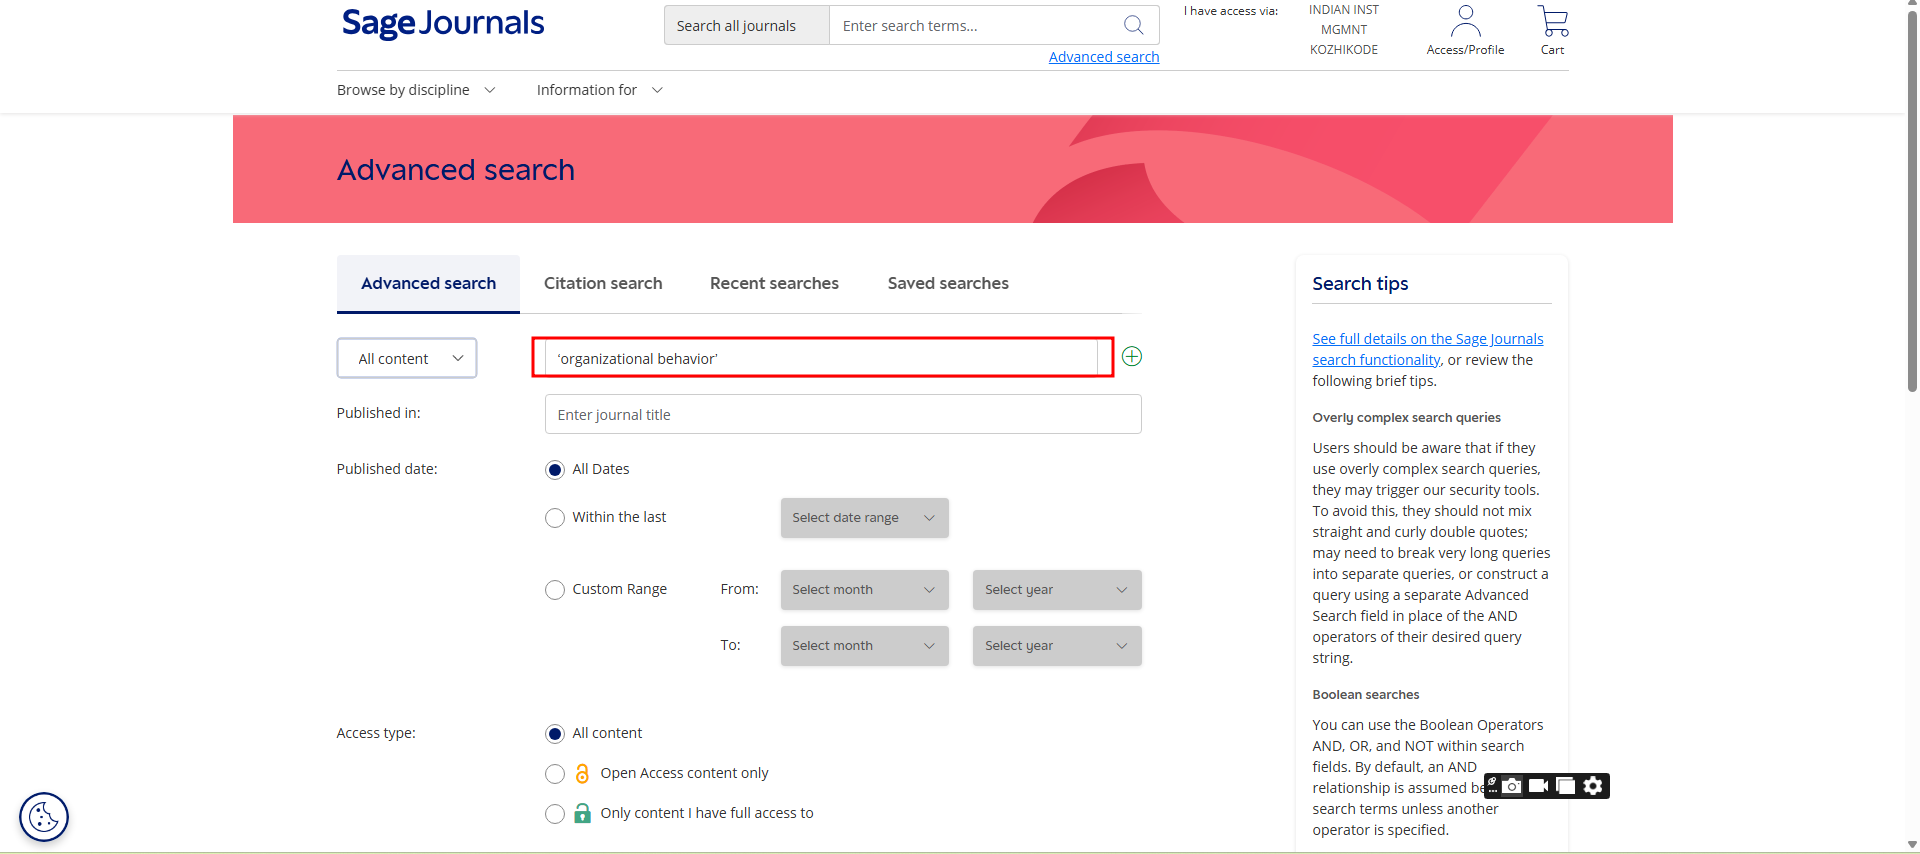
Task: Choose Open Access content only option
Action: 555,774
